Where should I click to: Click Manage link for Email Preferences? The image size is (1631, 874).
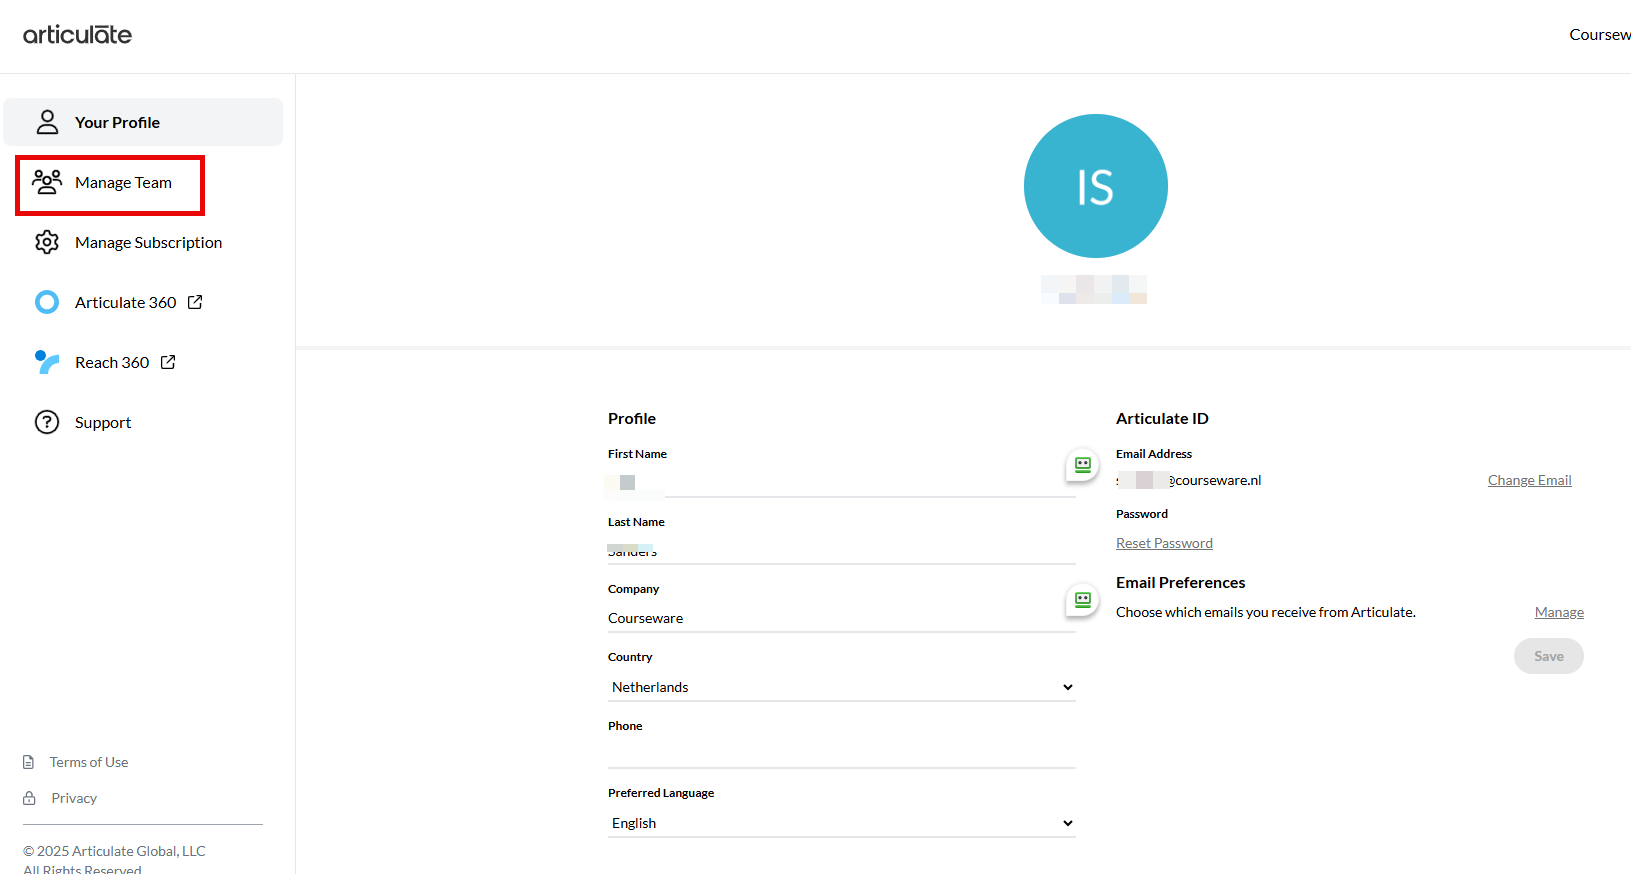coord(1559,612)
